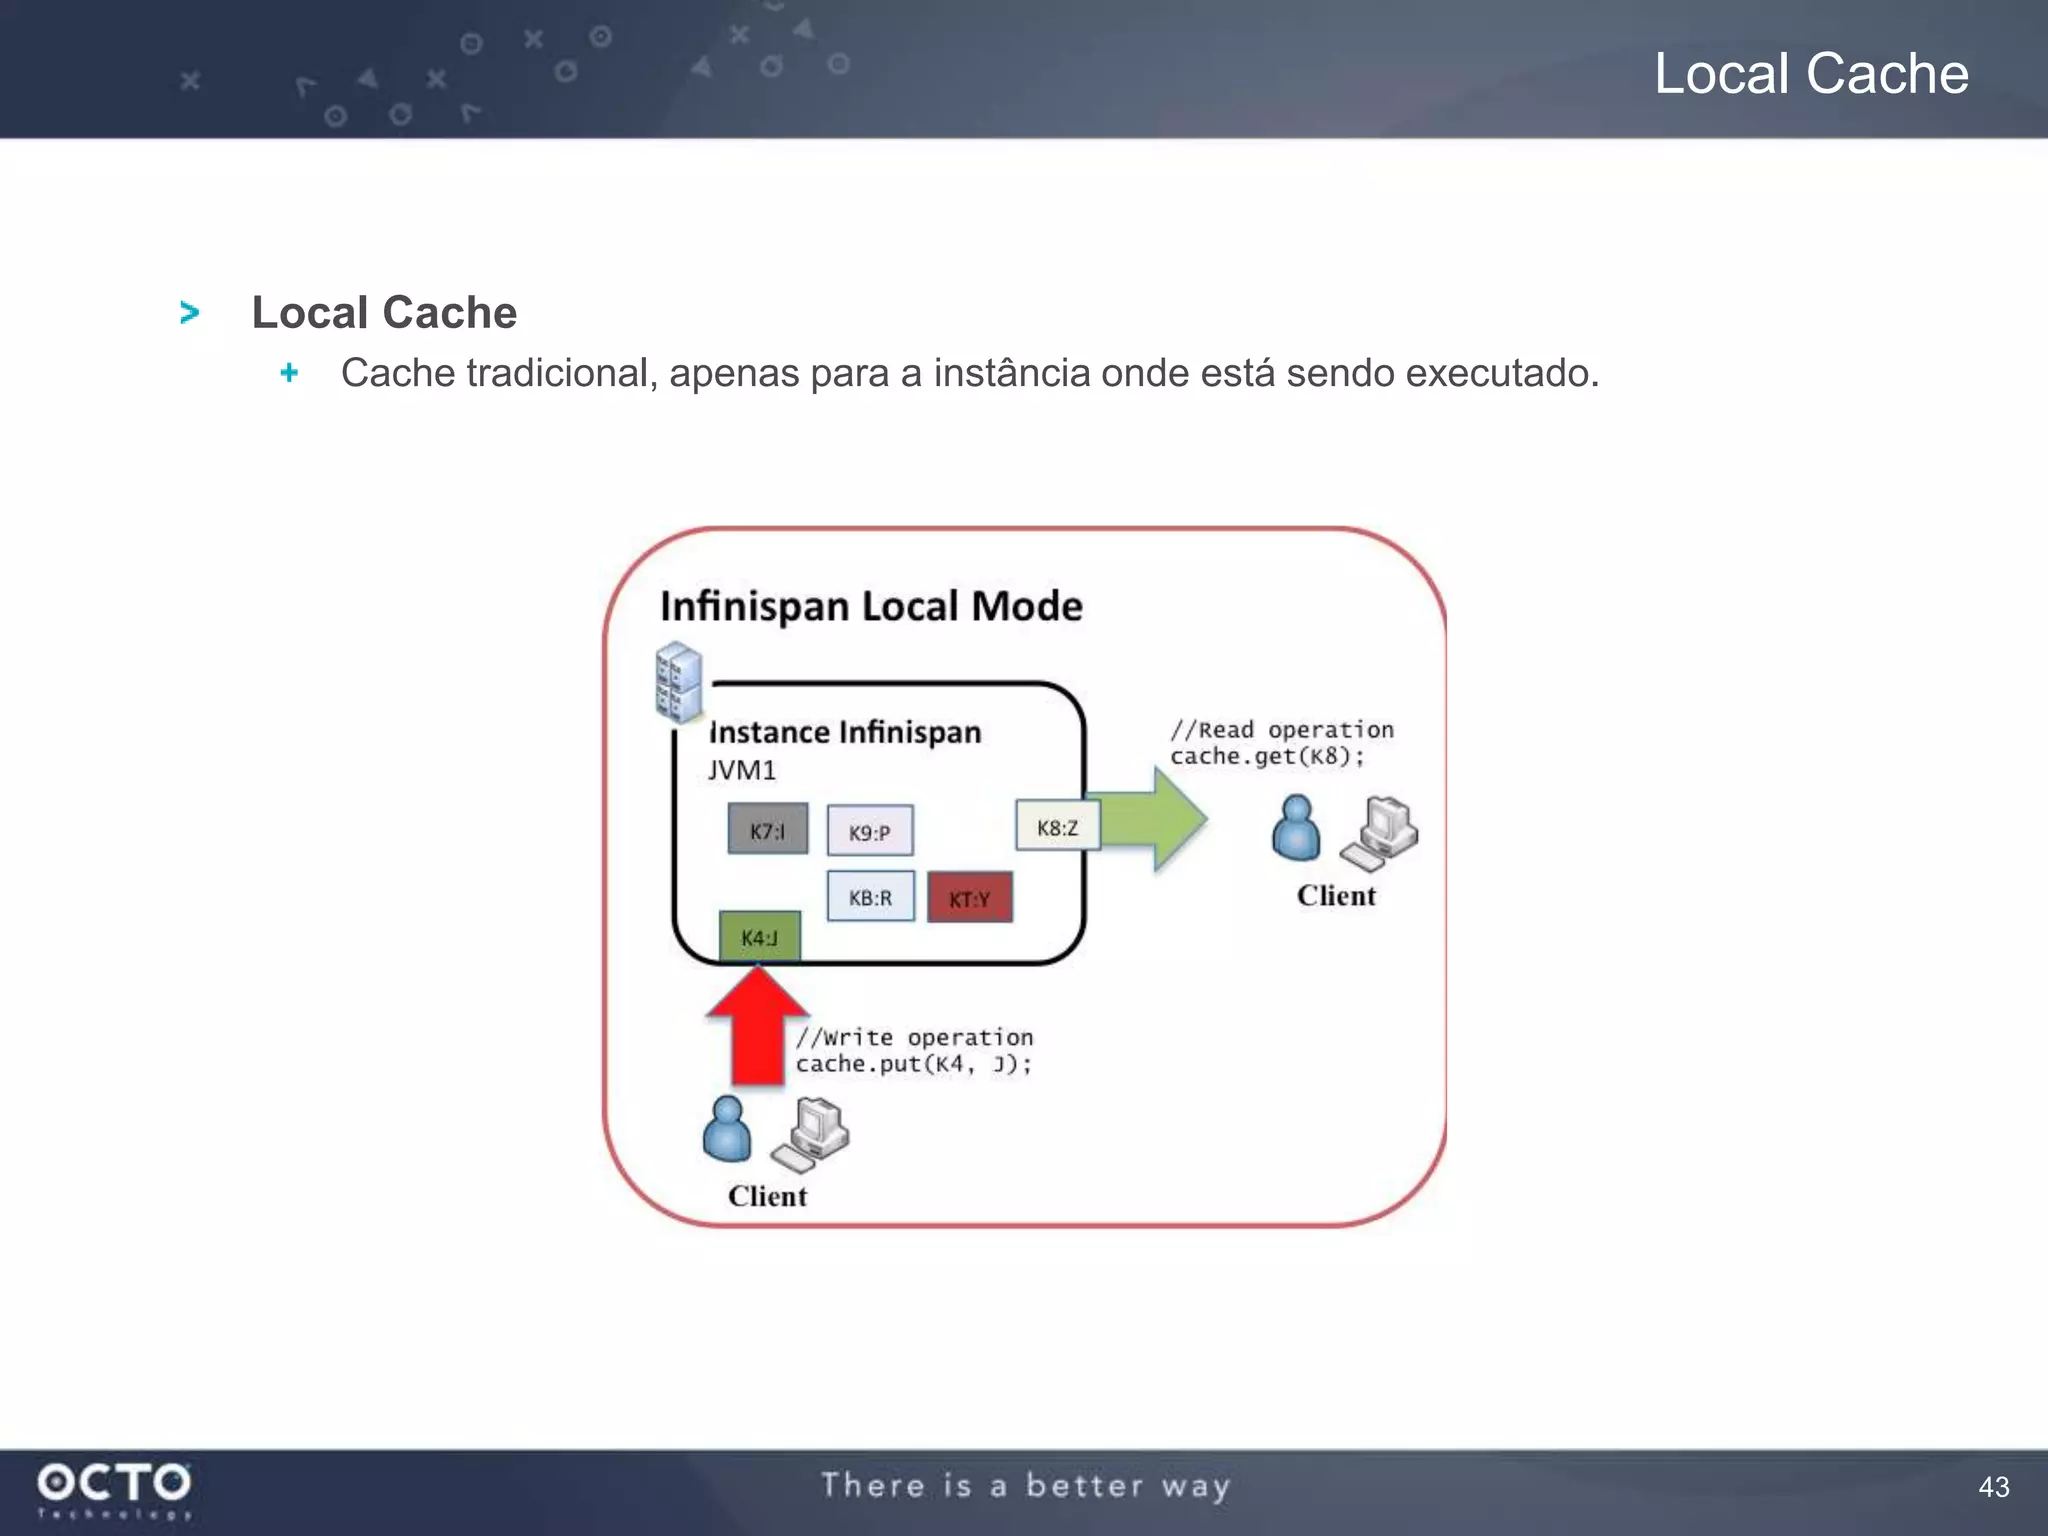This screenshot has height=1536, width=2048.
Task: Select the K8:Z cache entry box
Action: click(1057, 827)
